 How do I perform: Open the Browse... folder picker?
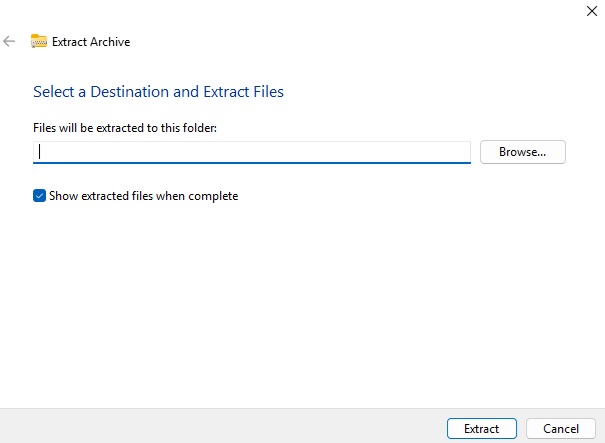pyautogui.click(x=523, y=152)
